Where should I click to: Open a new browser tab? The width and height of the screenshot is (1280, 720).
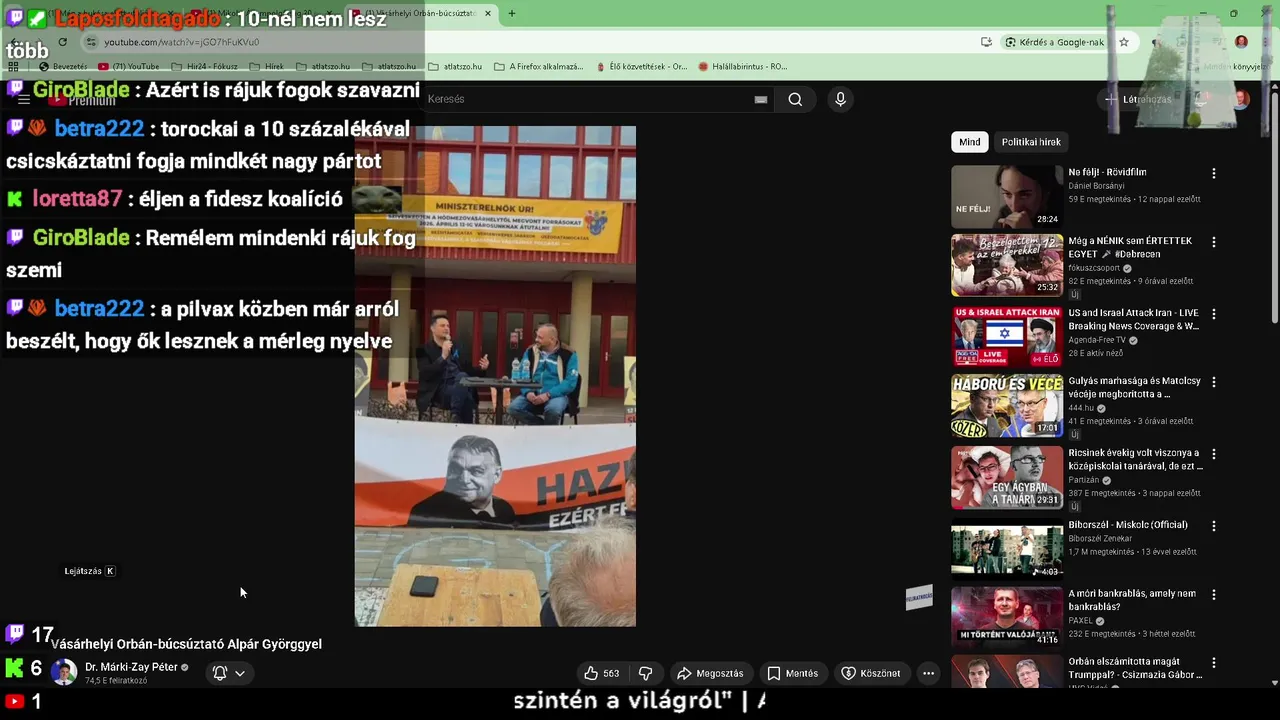click(x=512, y=13)
